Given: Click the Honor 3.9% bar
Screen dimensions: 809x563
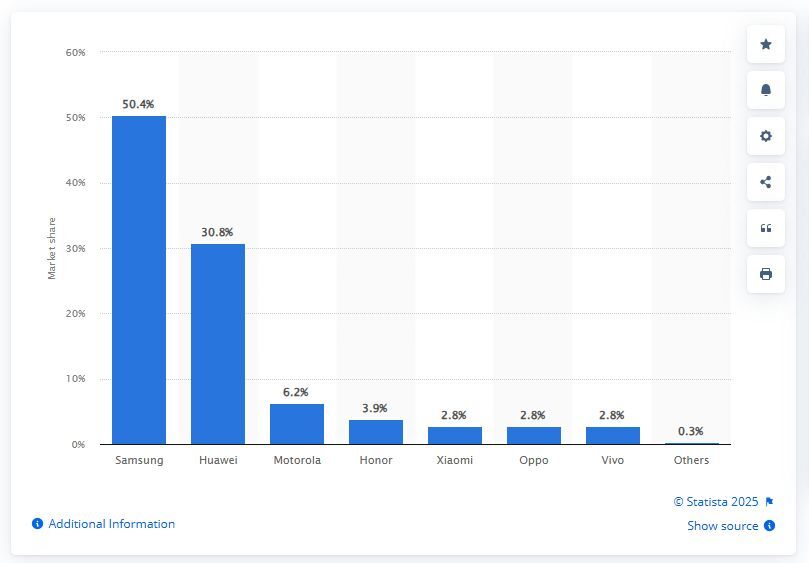Looking at the screenshot, I should tap(376, 432).
